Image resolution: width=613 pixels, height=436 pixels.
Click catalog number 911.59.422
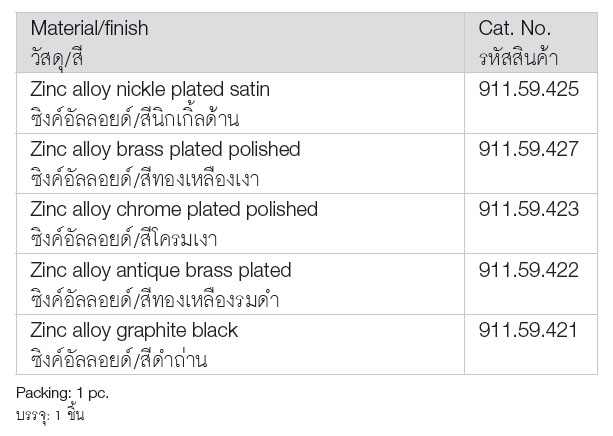click(529, 270)
